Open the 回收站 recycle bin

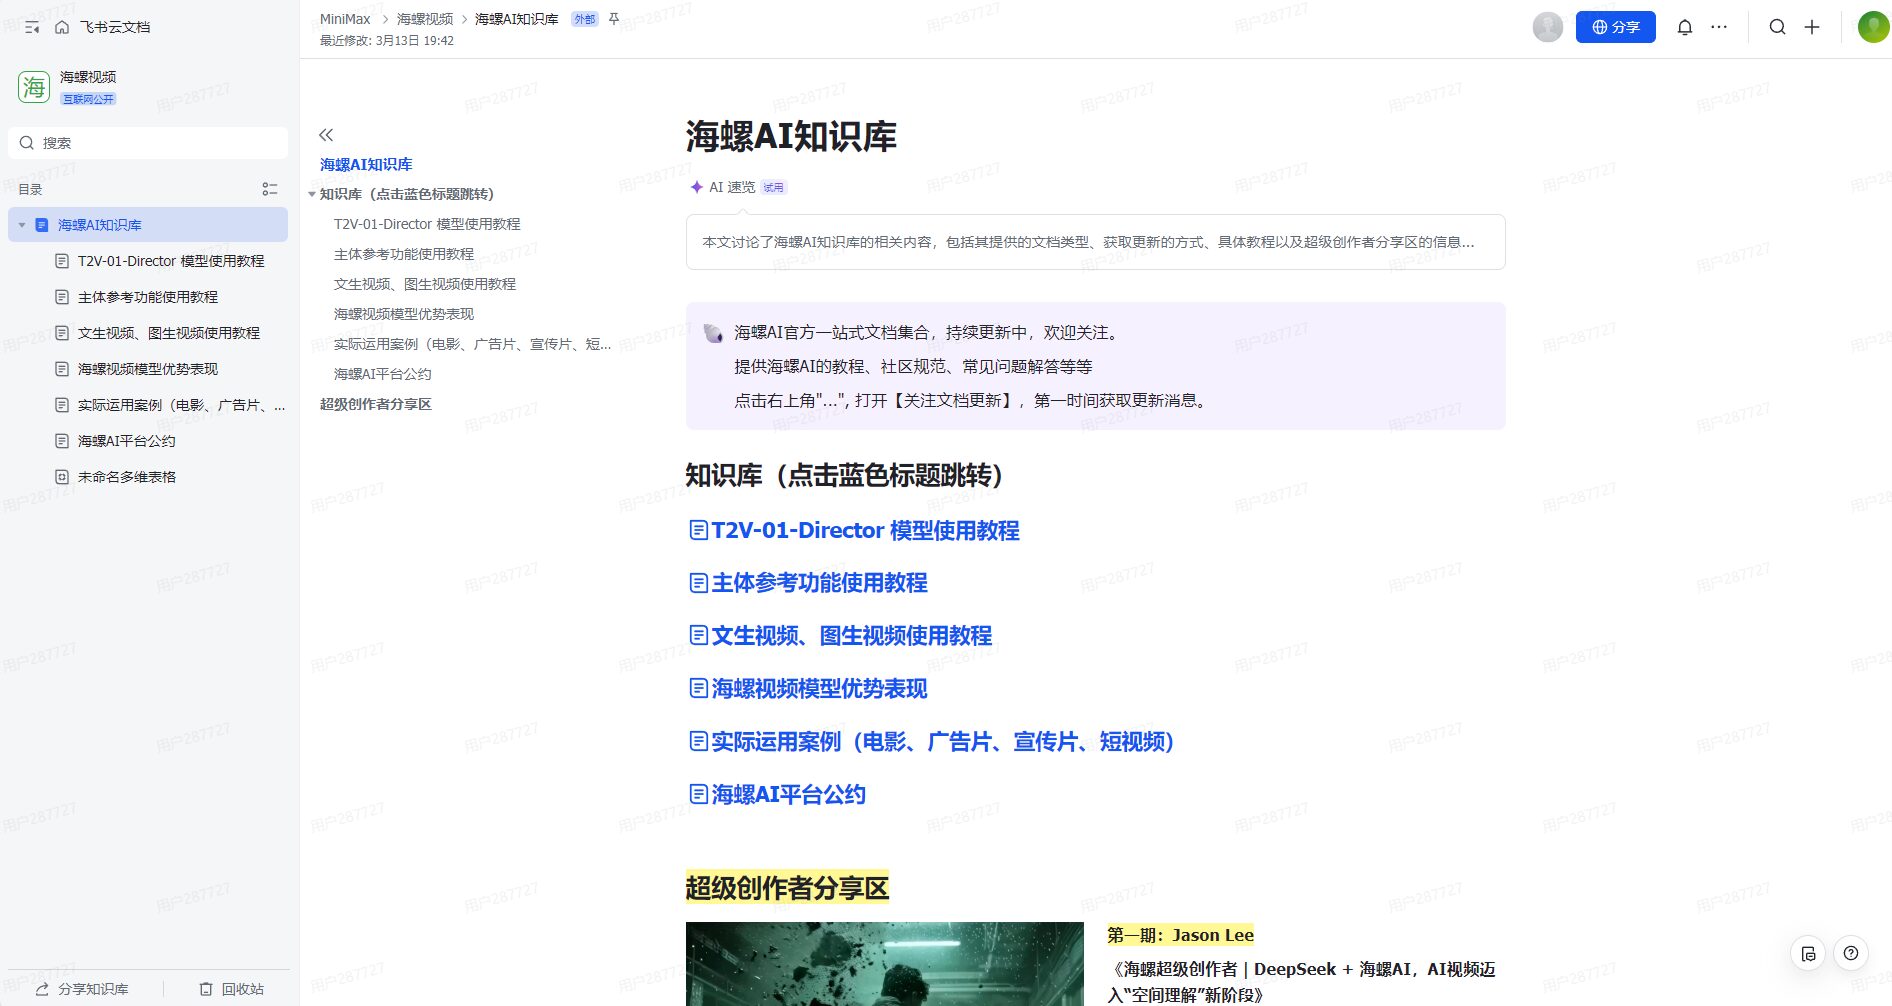pos(232,989)
